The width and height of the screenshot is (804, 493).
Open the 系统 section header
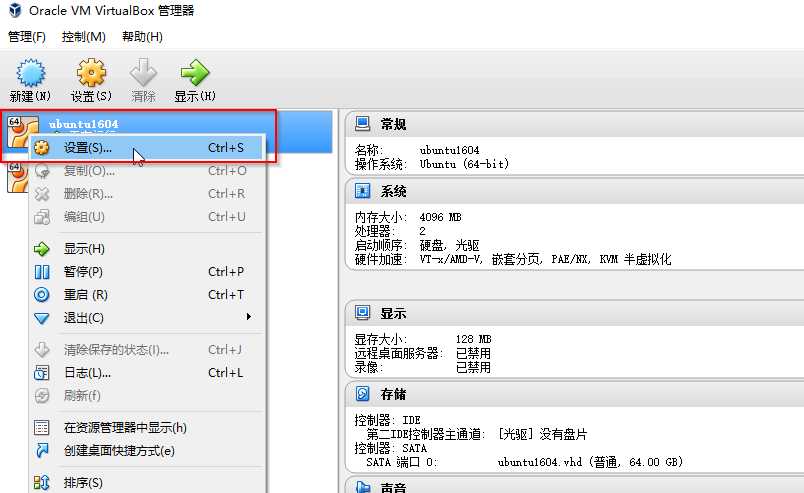[574, 191]
